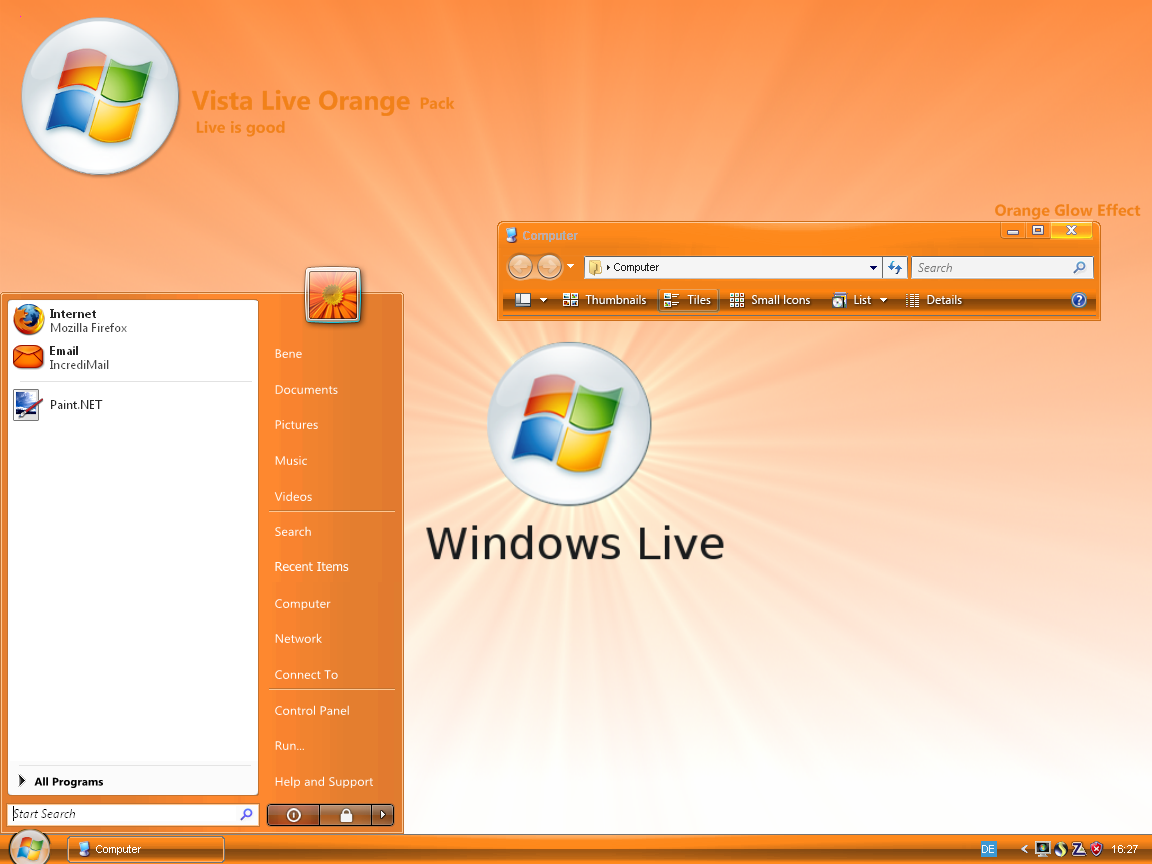Open Connect To in the Start menu
Image resolution: width=1152 pixels, height=864 pixels.
point(306,674)
